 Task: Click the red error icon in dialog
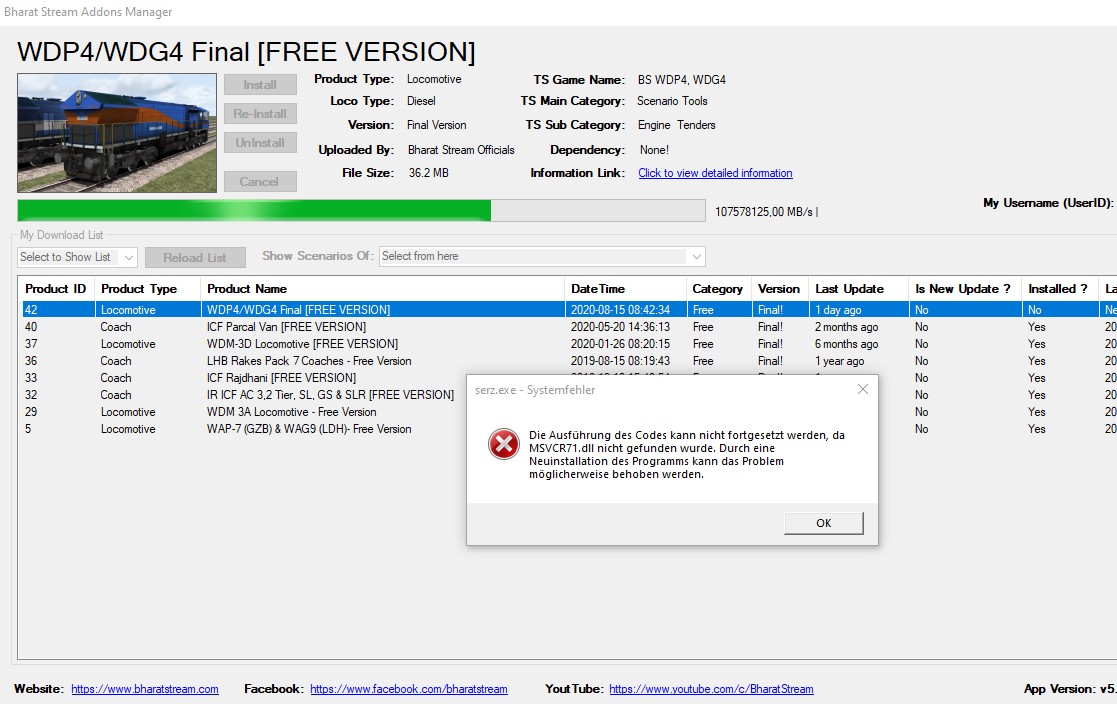504,445
